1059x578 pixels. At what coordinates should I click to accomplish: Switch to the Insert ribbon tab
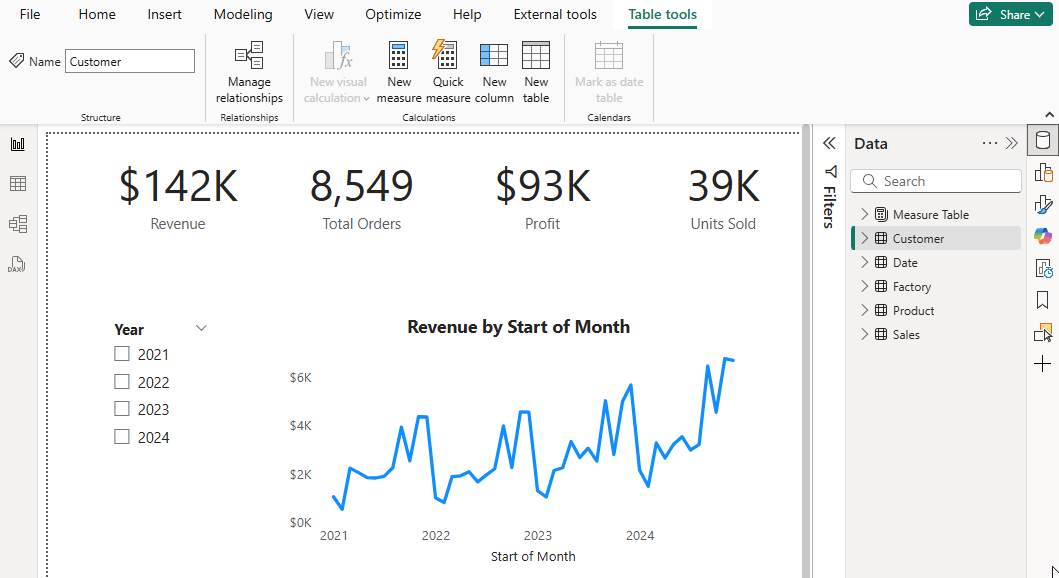coord(164,14)
